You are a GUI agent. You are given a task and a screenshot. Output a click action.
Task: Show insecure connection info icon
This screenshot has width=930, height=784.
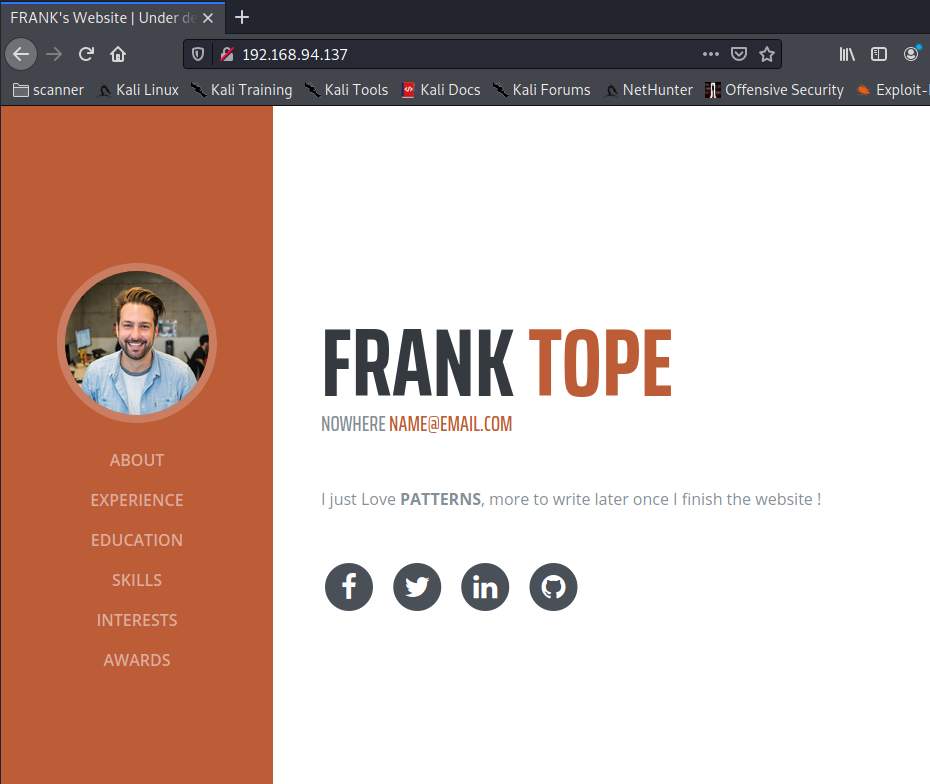pyautogui.click(x=227, y=55)
